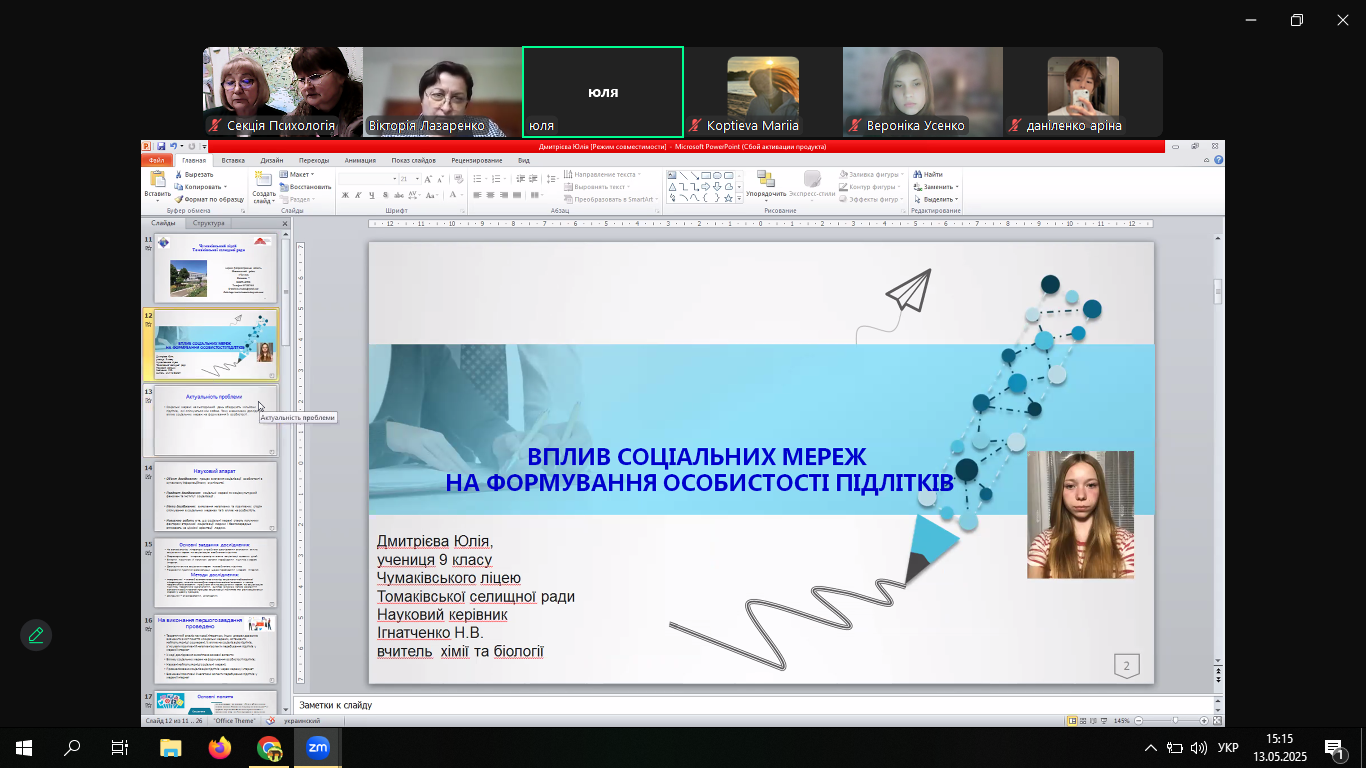Expand the Макет layout dropdown
The width and height of the screenshot is (1366, 768).
298,174
